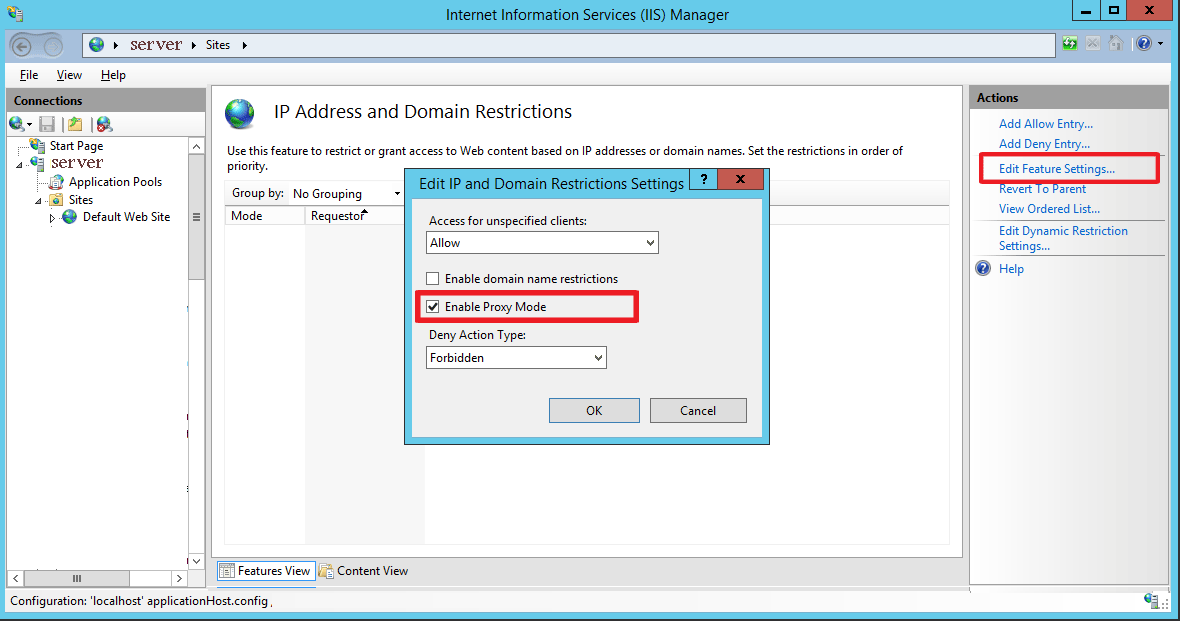The width and height of the screenshot is (1180, 621).
Task: Close the Edit IP Restrictions dialog
Action: point(741,178)
